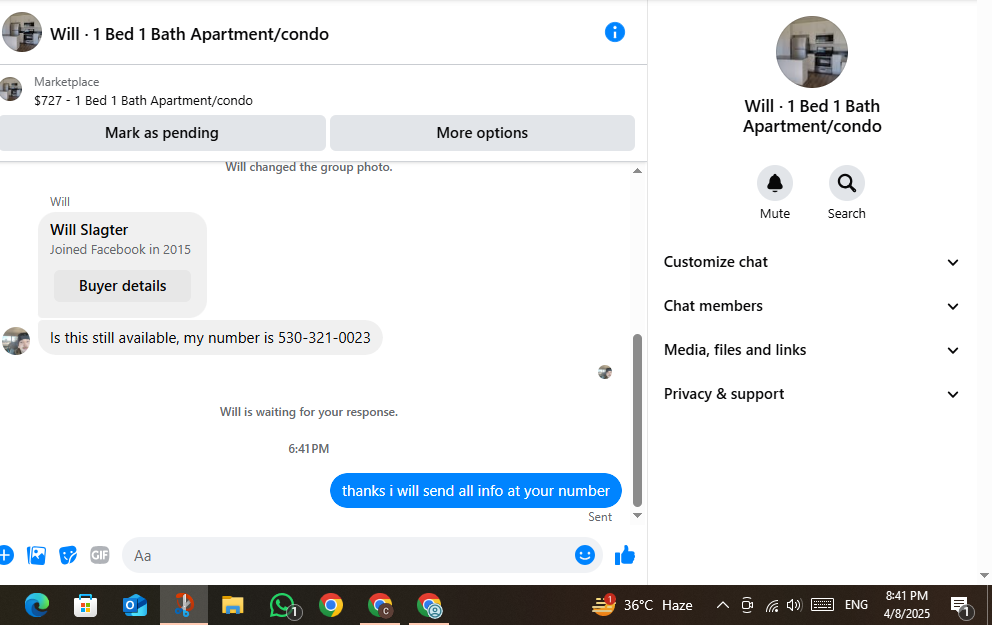View Buyer details for Will Slagter
This screenshot has width=992, height=625.
point(122,286)
